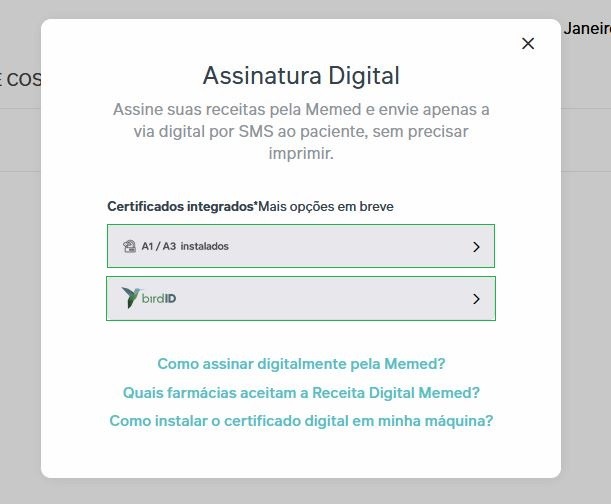Expand the A1 / A3 instalados chevron
Image resolution: width=611 pixels, height=504 pixels.
pyautogui.click(x=476, y=246)
